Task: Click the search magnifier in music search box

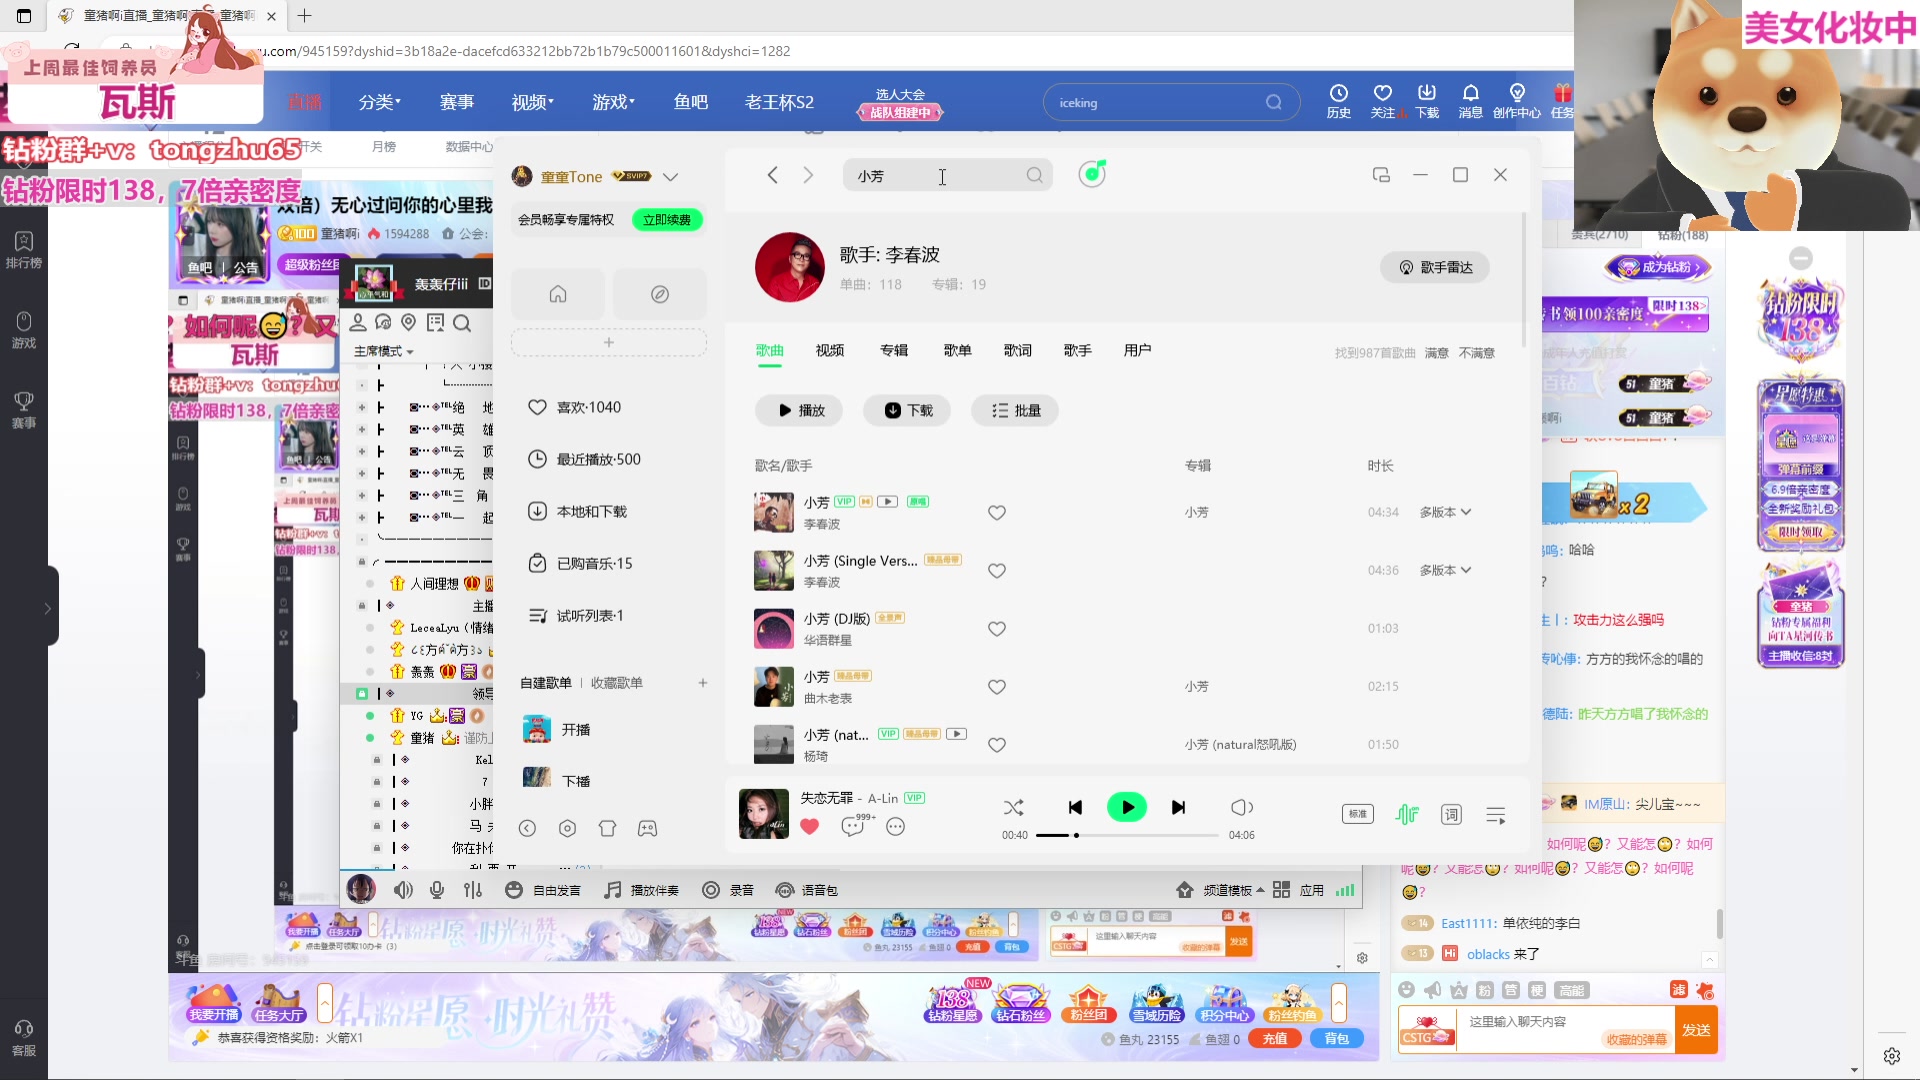Action: tap(1034, 175)
